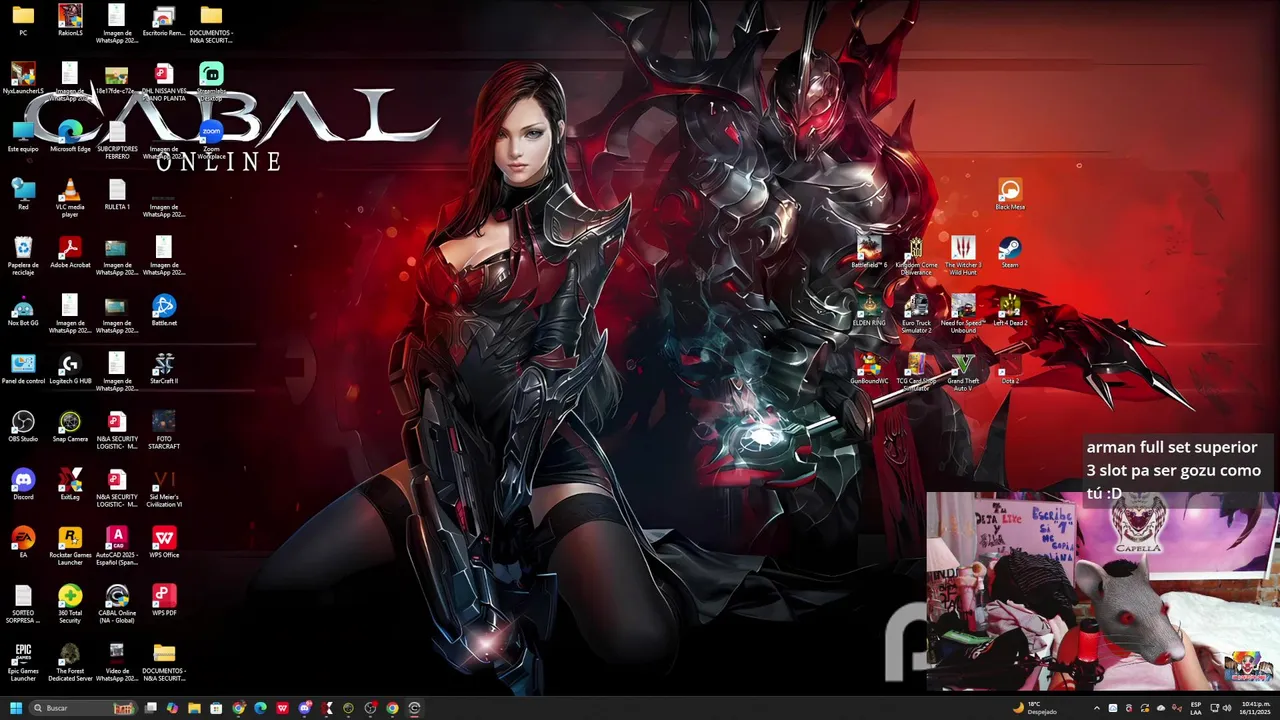Open the Escritorio Rem... shortcut

coord(164,20)
